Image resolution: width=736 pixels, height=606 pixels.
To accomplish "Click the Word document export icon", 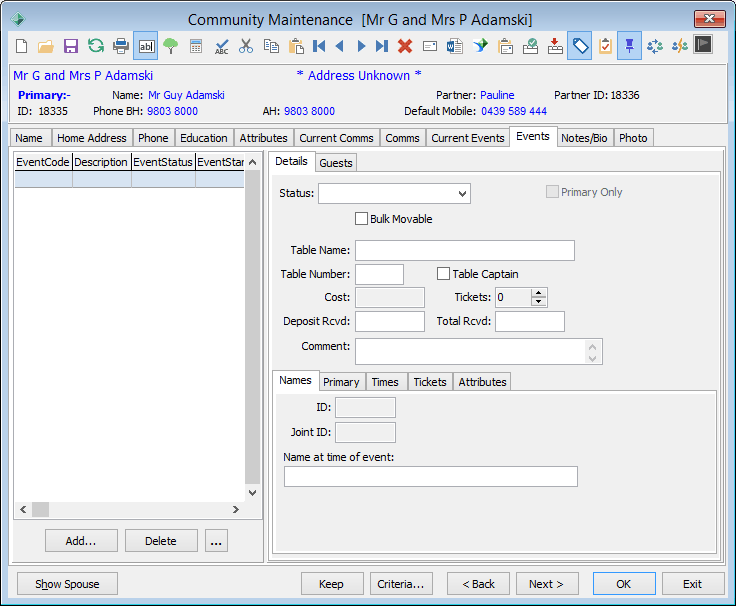I will click(x=454, y=46).
